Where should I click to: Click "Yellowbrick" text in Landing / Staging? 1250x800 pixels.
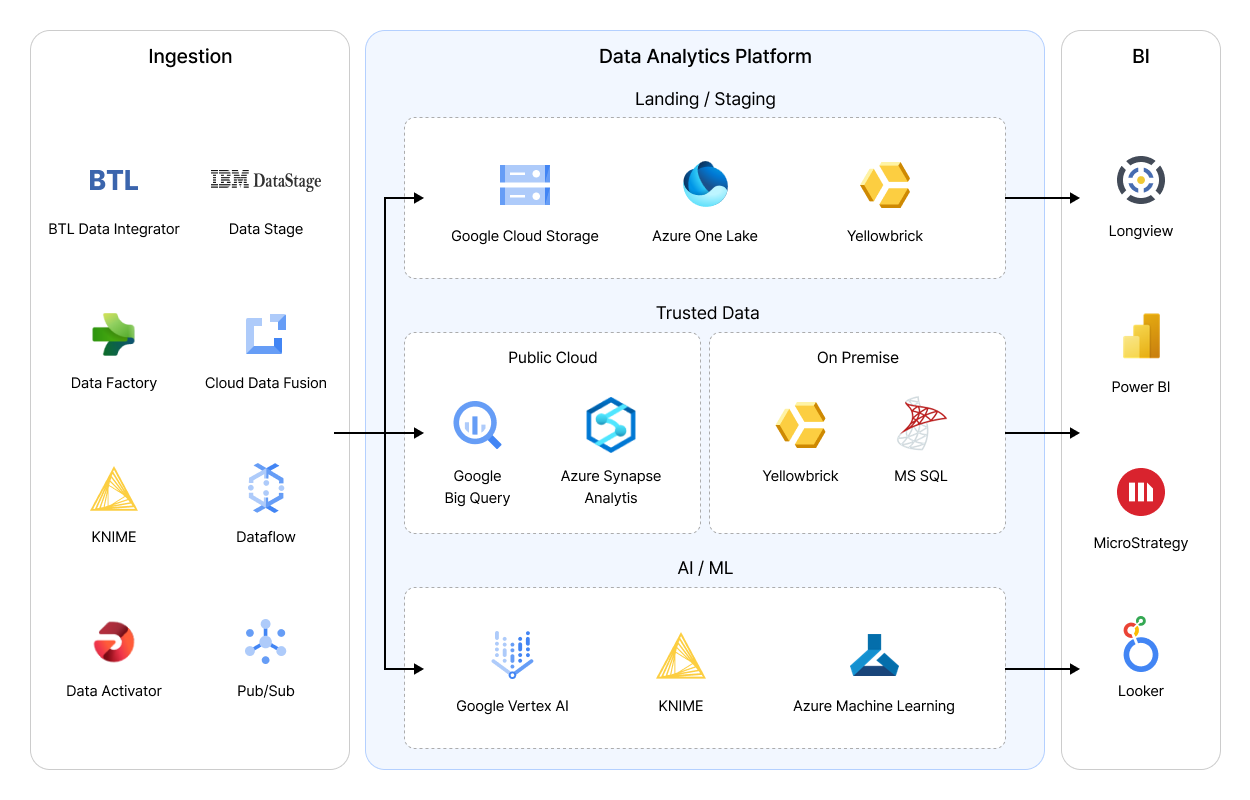885,237
